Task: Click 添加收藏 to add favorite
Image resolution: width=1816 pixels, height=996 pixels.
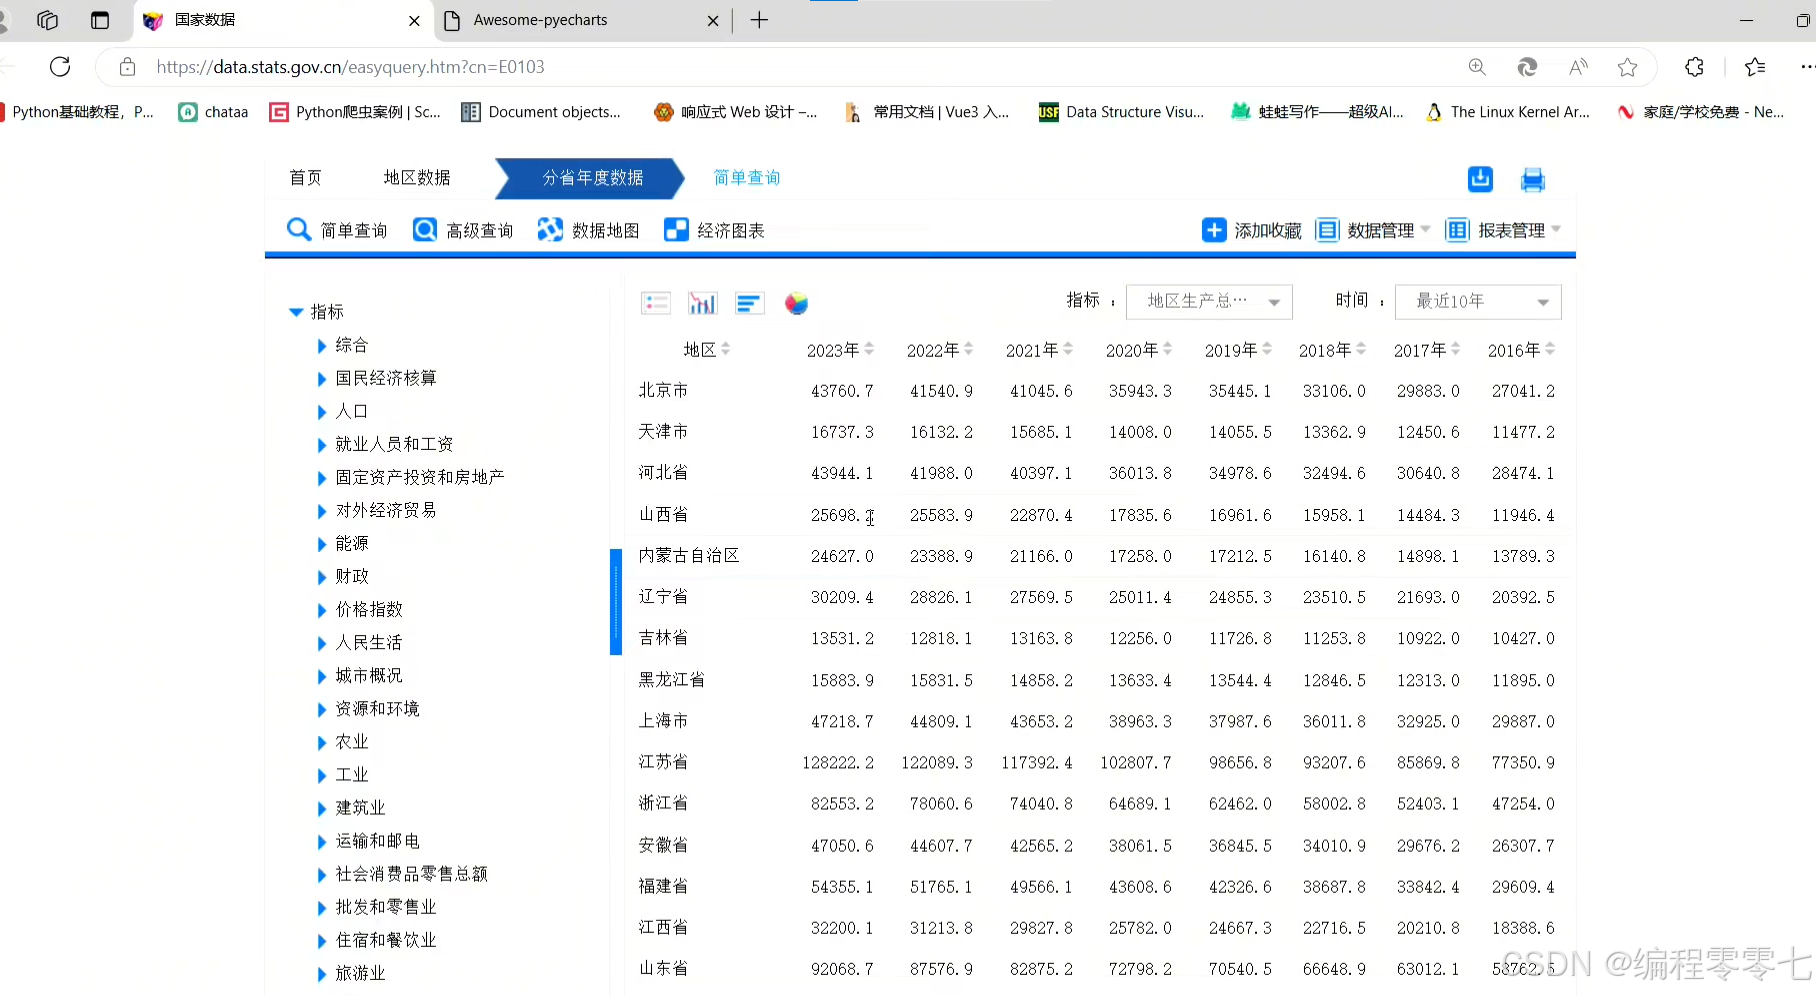Action: [1252, 229]
